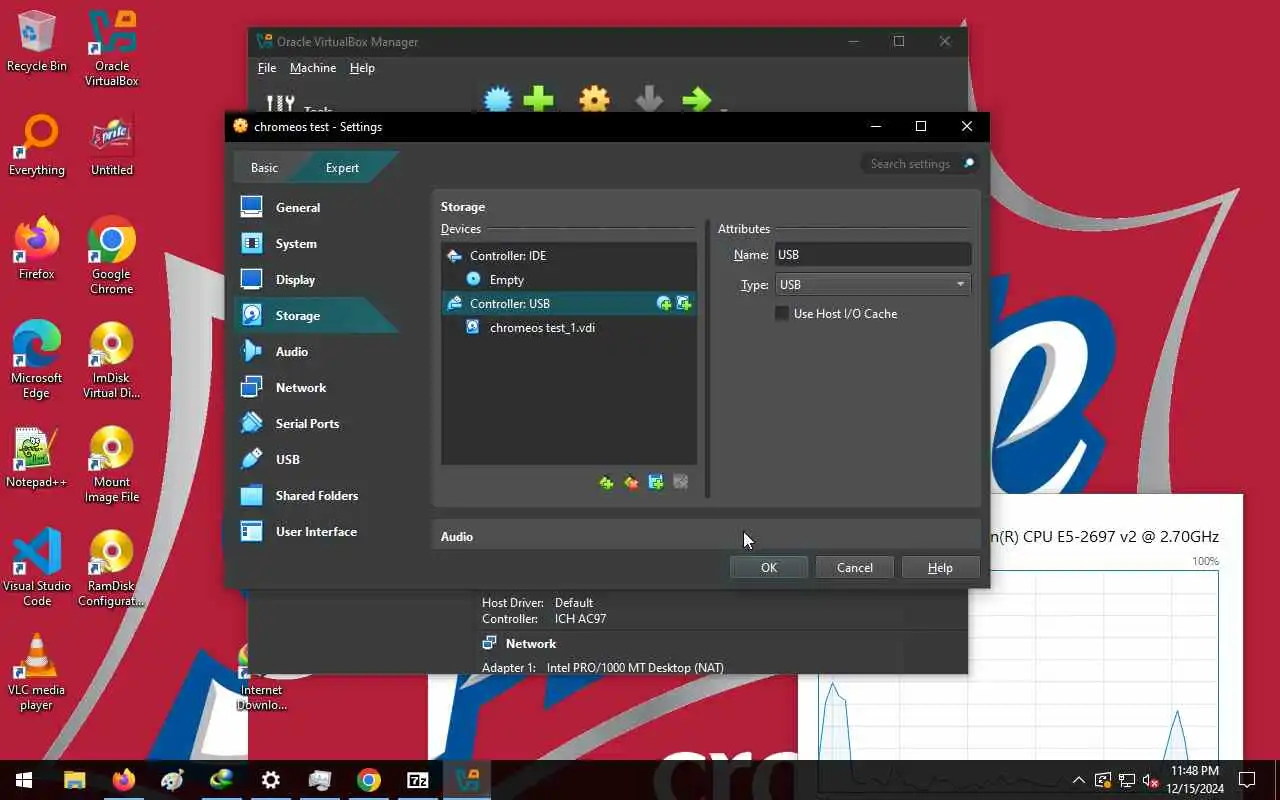Click the add controller icon below the devices list

(x=606, y=483)
